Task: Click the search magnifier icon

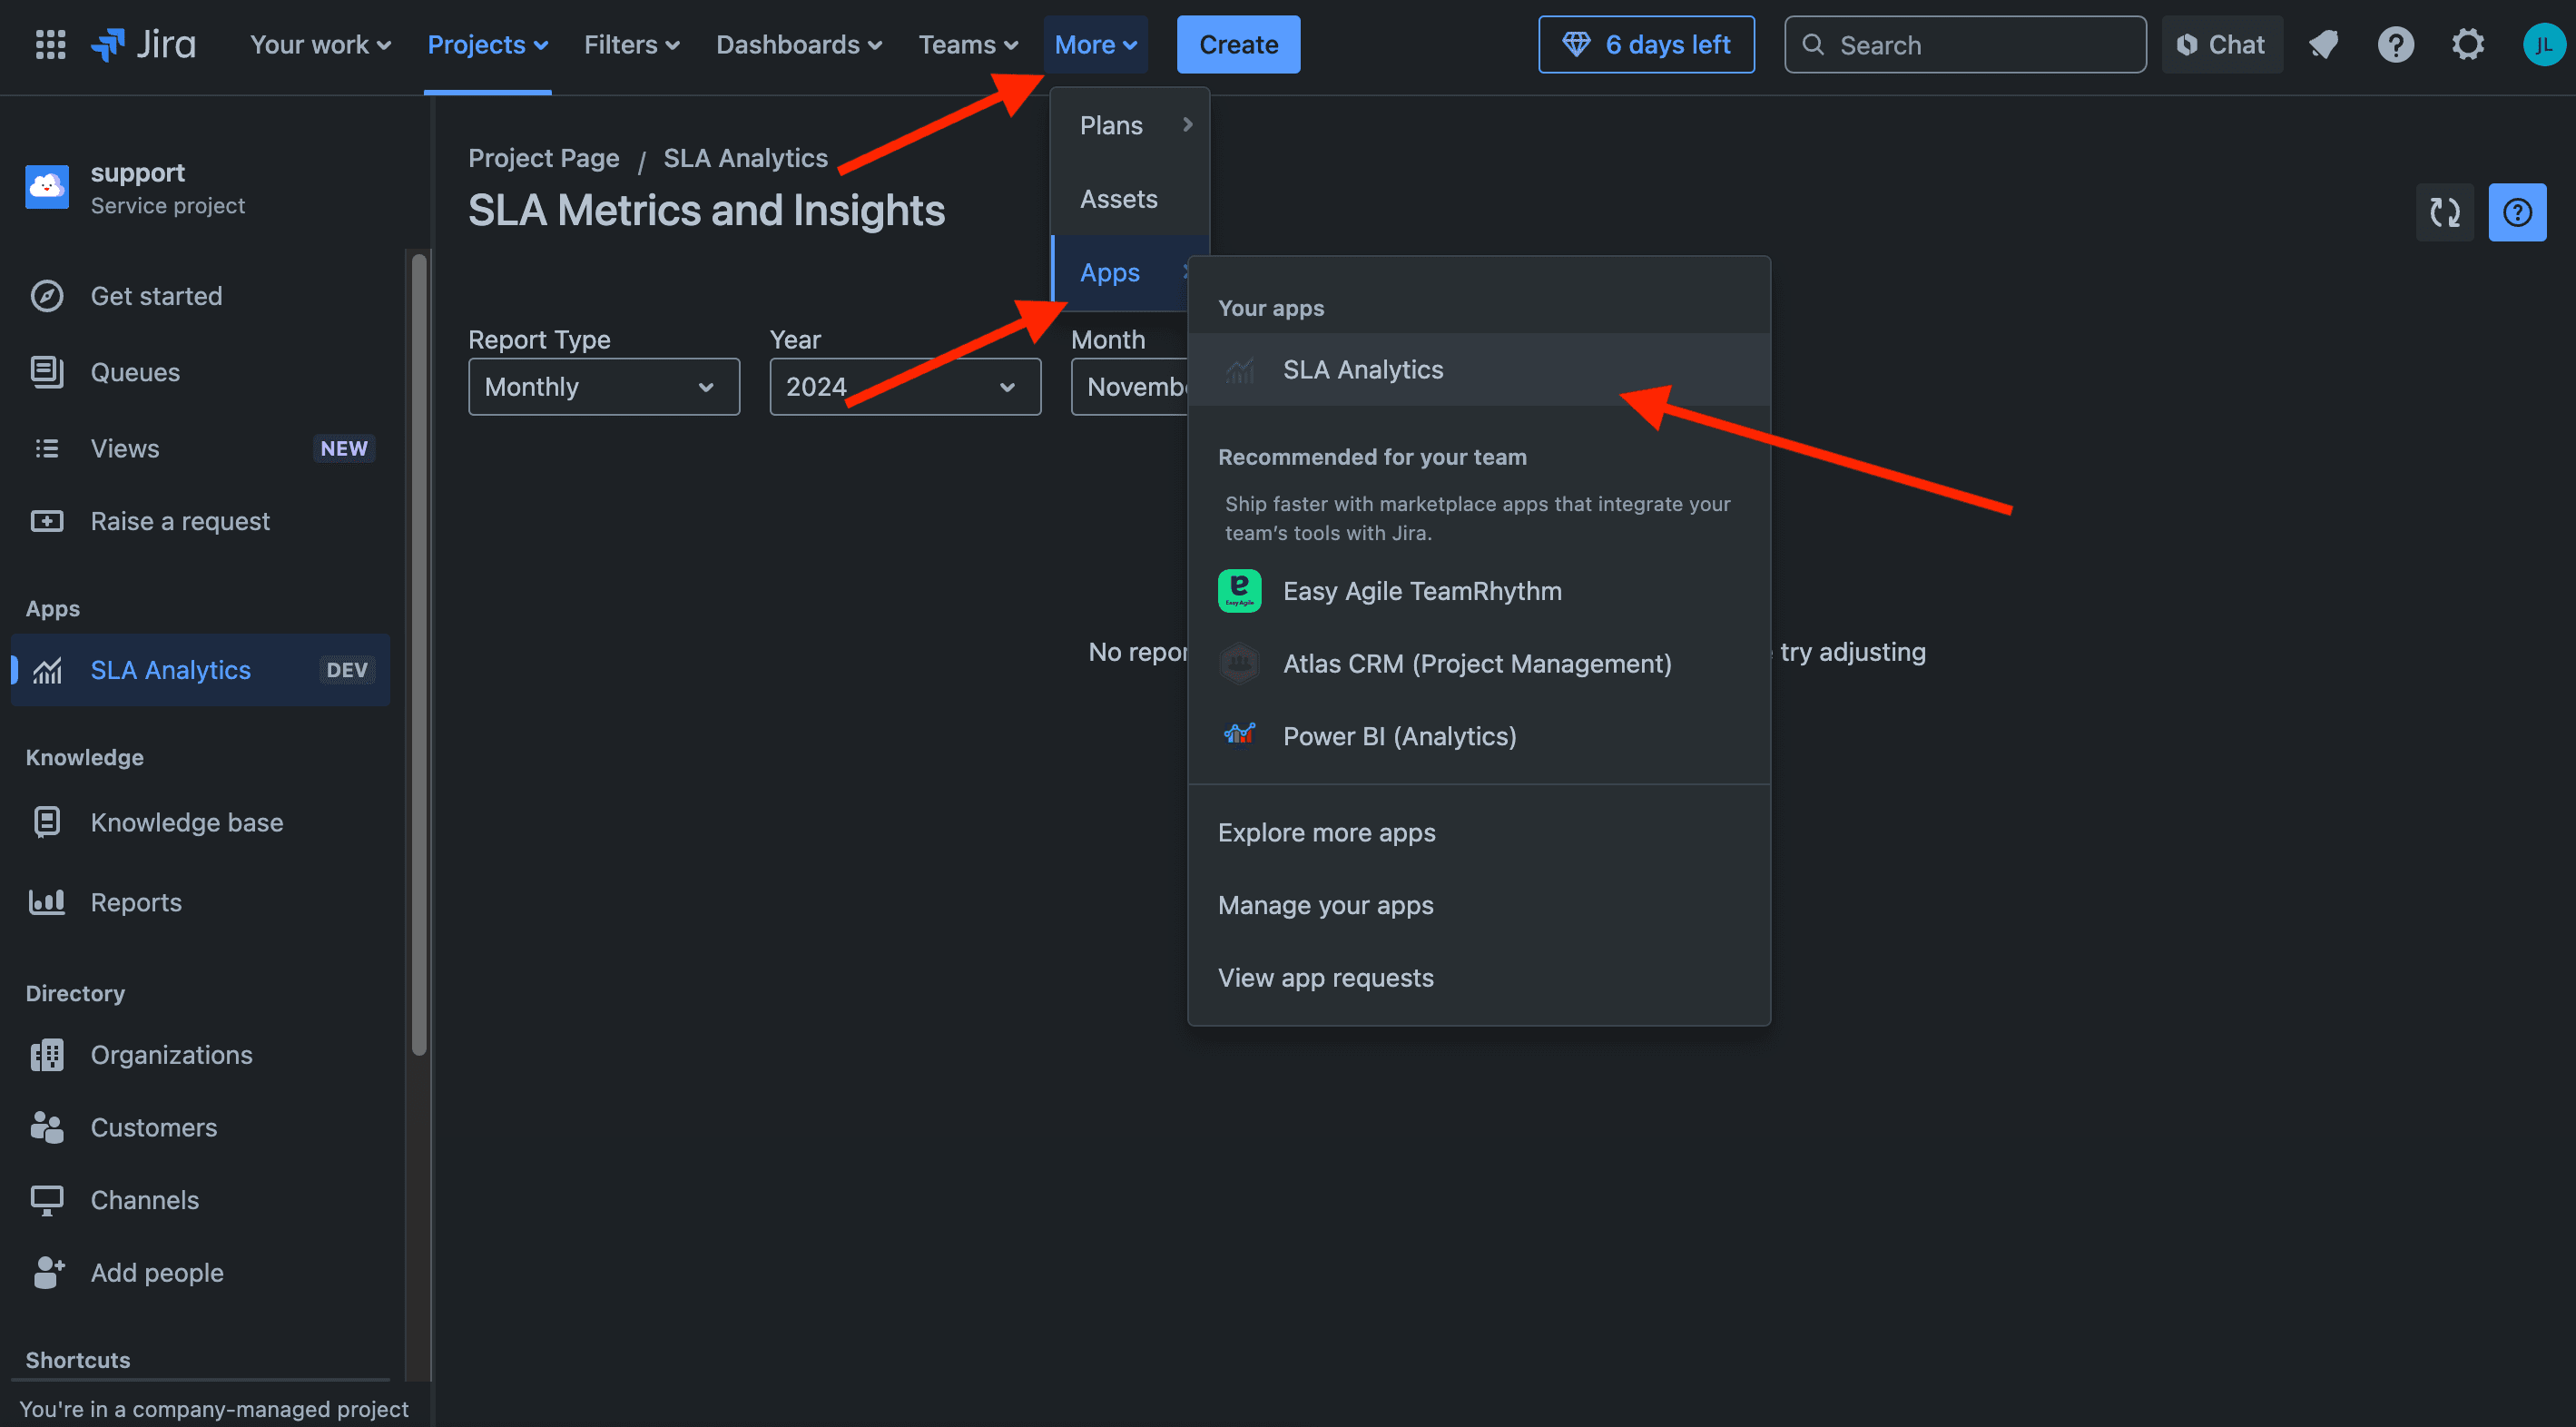Action: [x=1812, y=44]
